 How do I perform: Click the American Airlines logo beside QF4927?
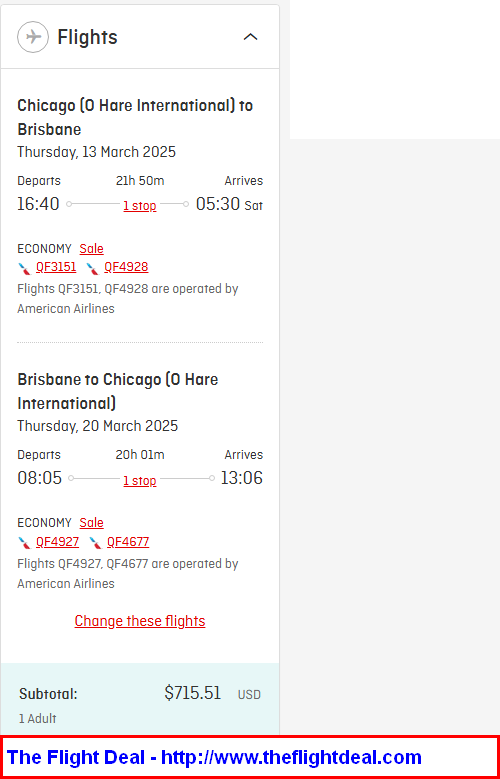click(x=24, y=543)
